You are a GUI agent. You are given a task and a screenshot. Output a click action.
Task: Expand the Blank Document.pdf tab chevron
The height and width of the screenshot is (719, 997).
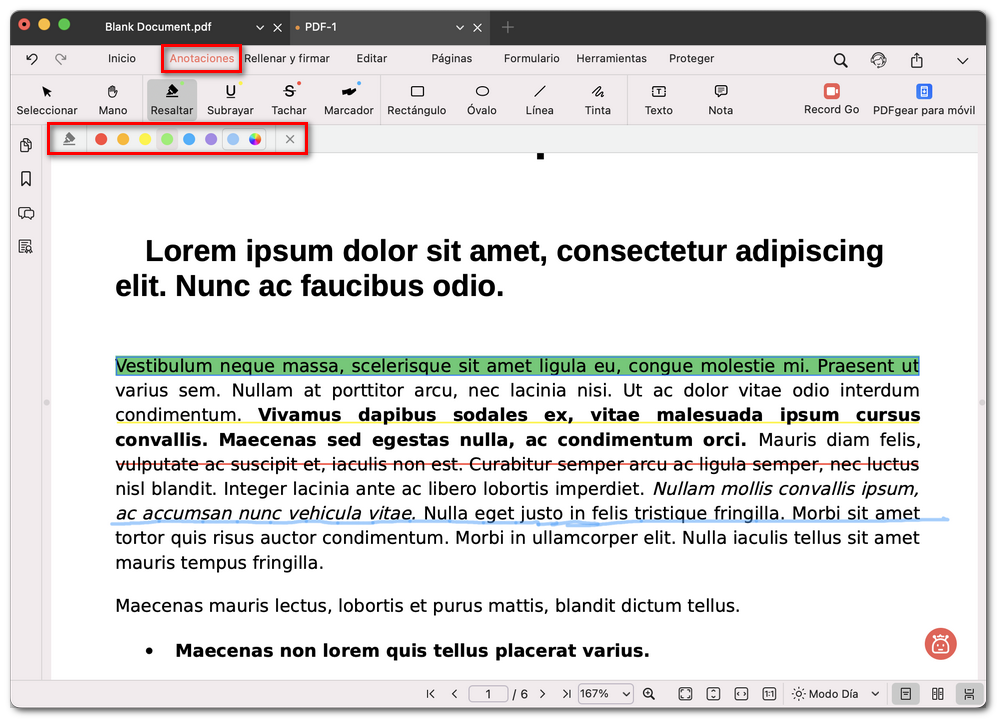(261, 28)
